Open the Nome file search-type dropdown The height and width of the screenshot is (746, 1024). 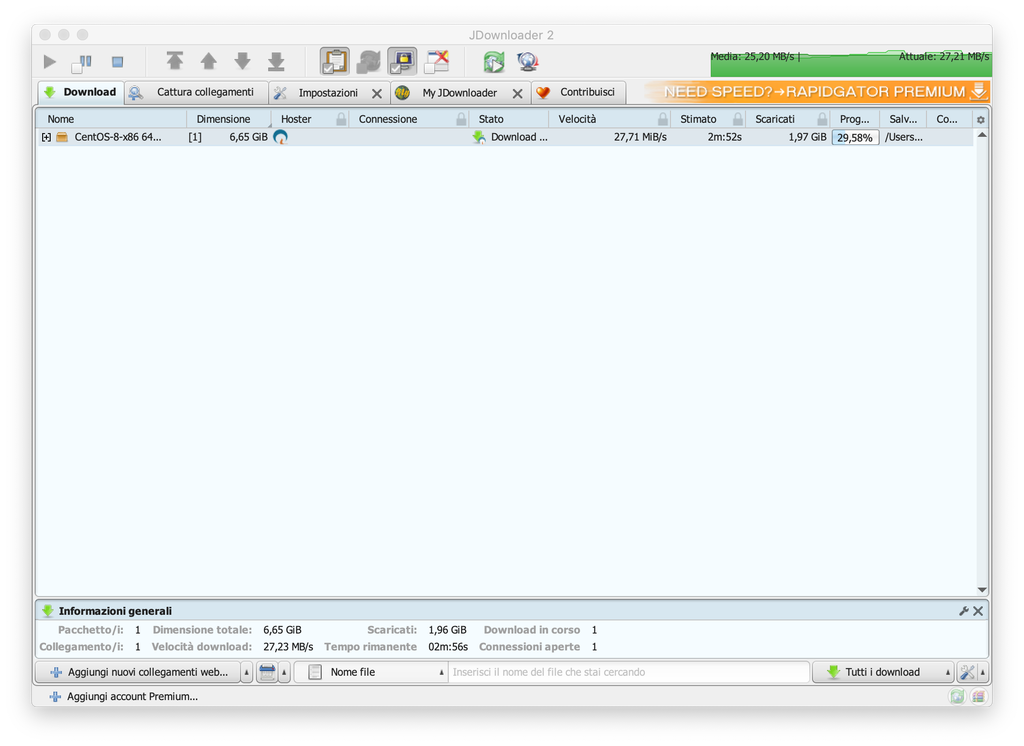(372, 672)
